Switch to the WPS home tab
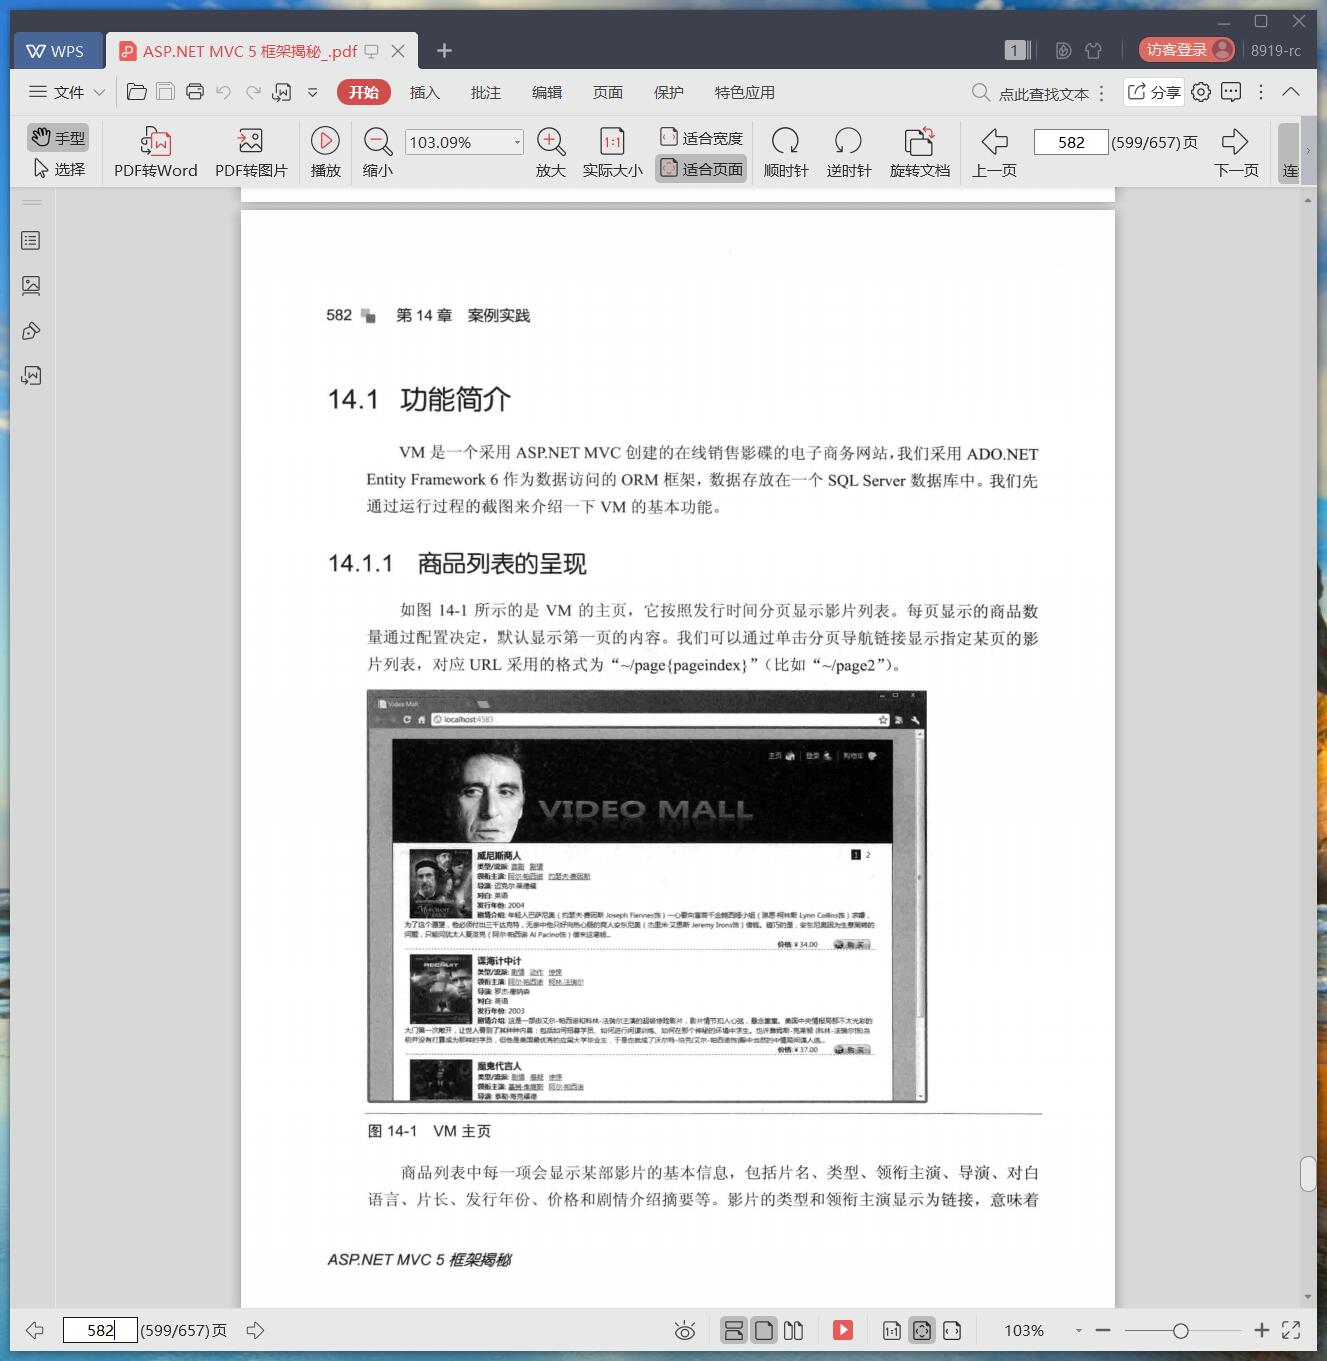 [57, 50]
